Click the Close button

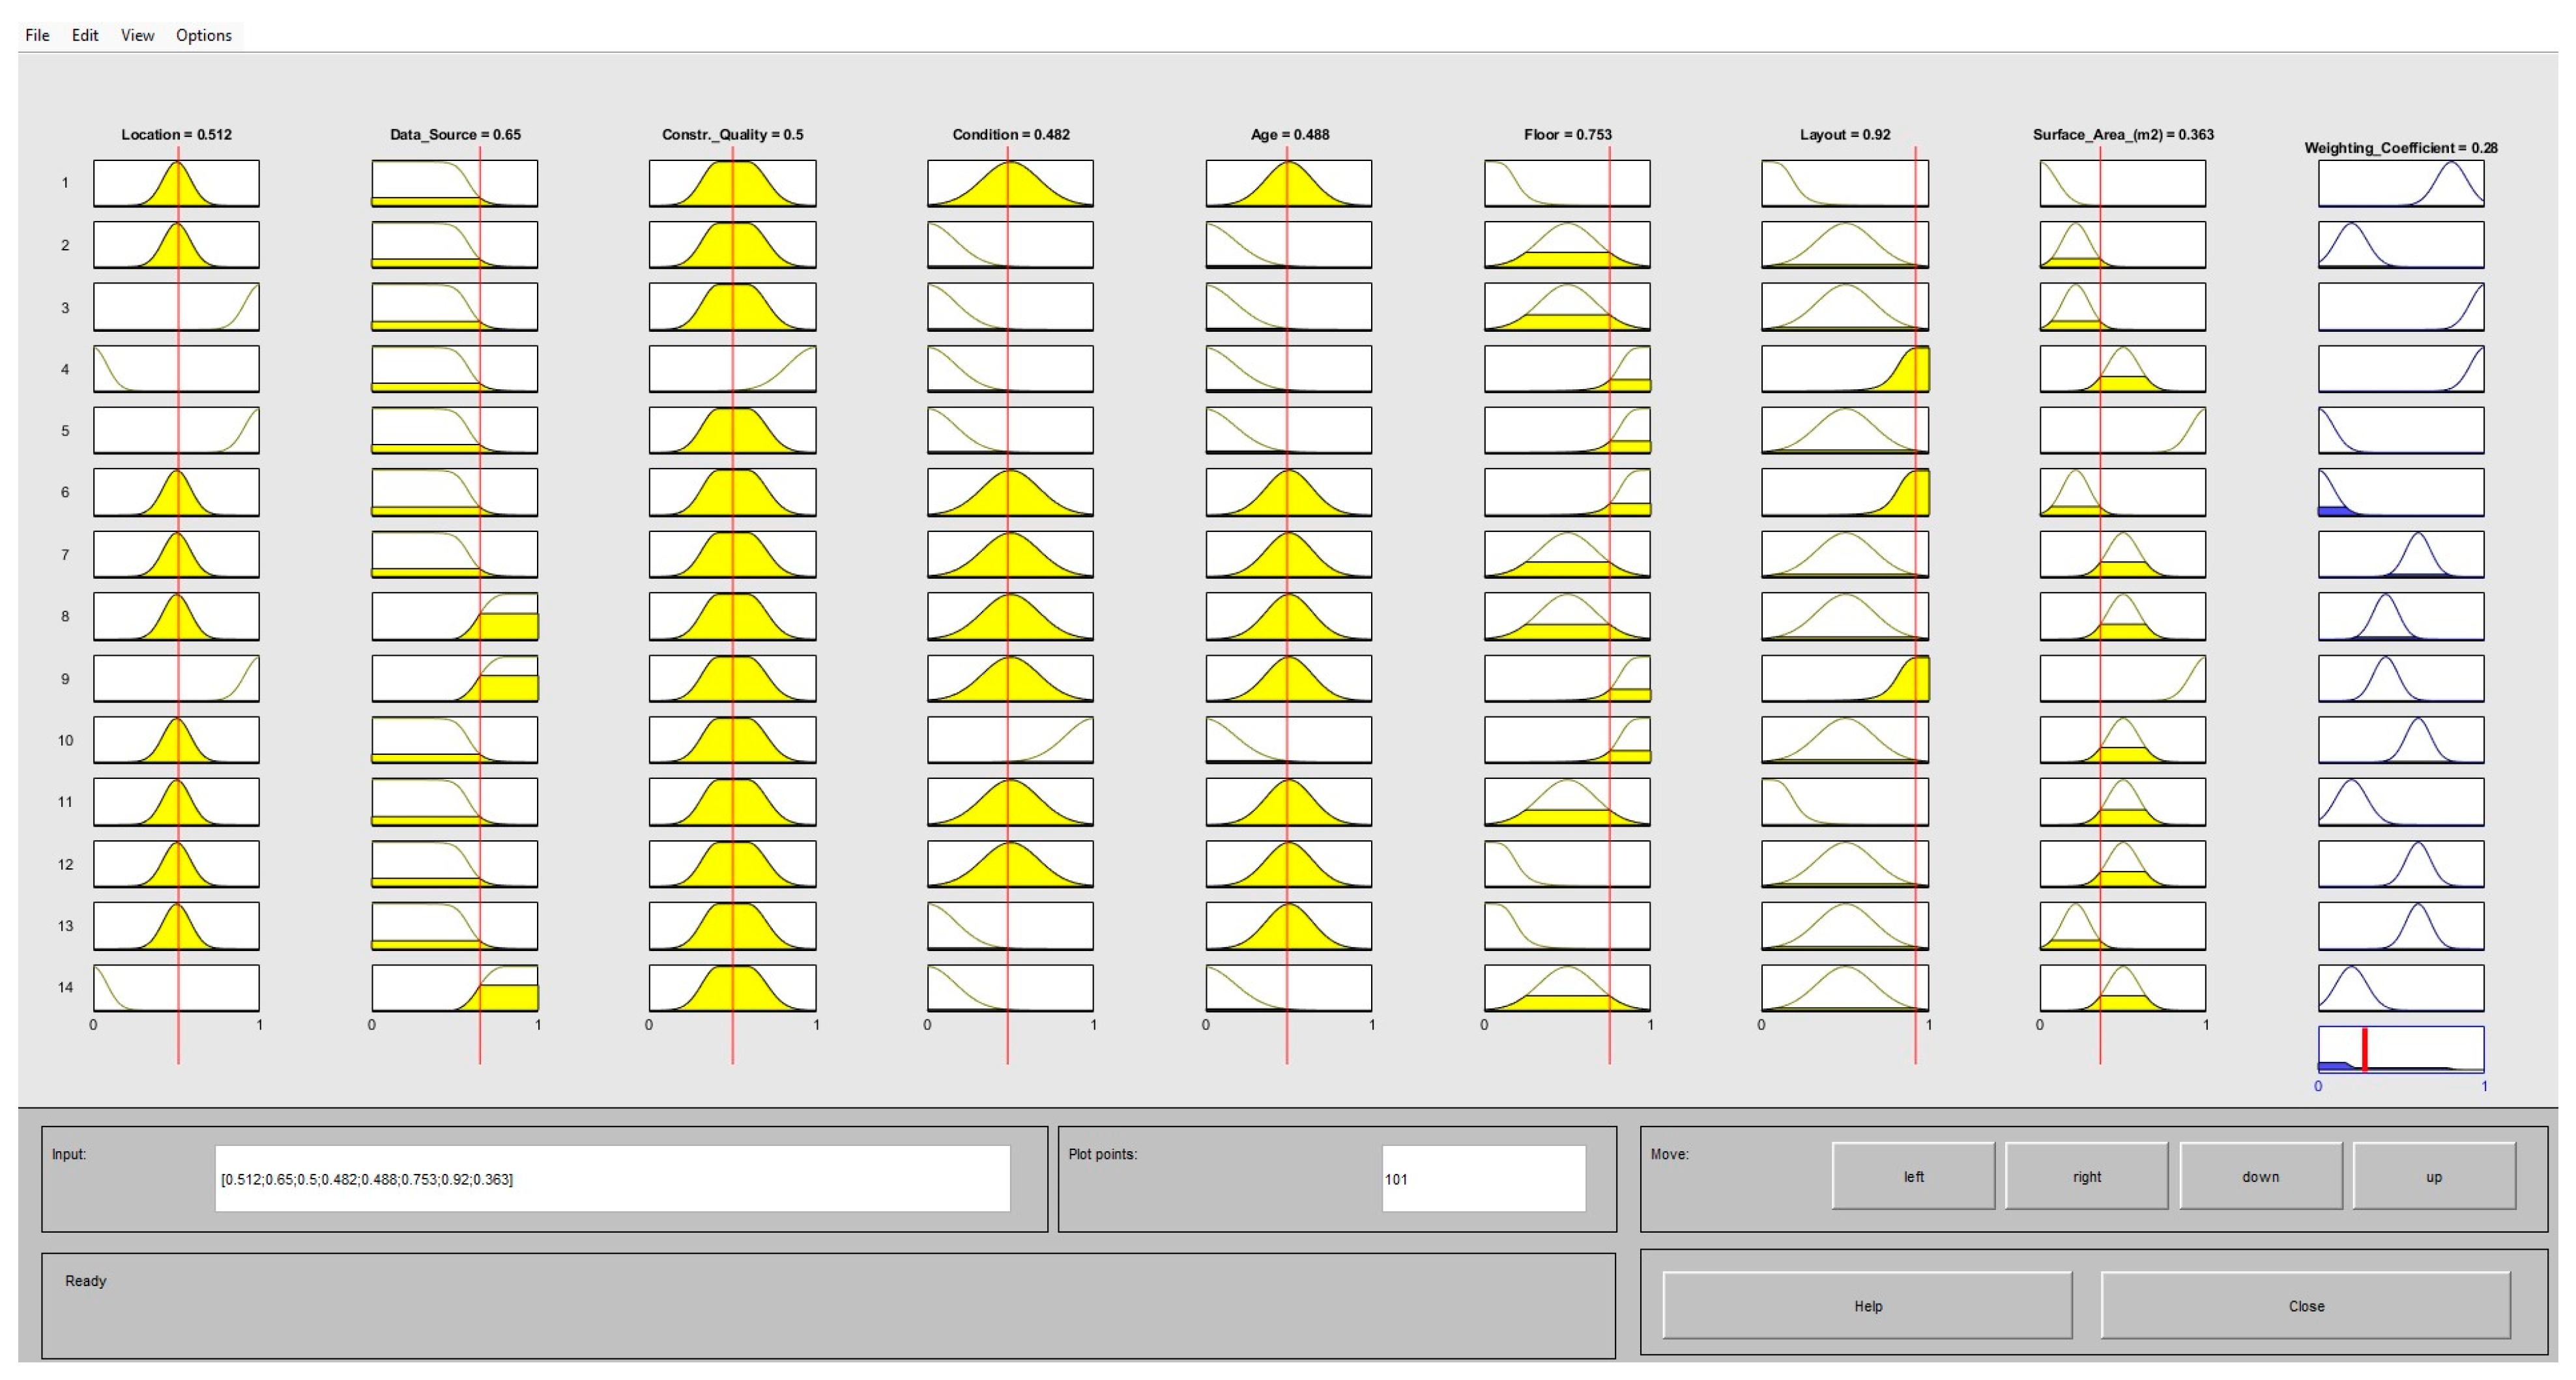2305,1306
